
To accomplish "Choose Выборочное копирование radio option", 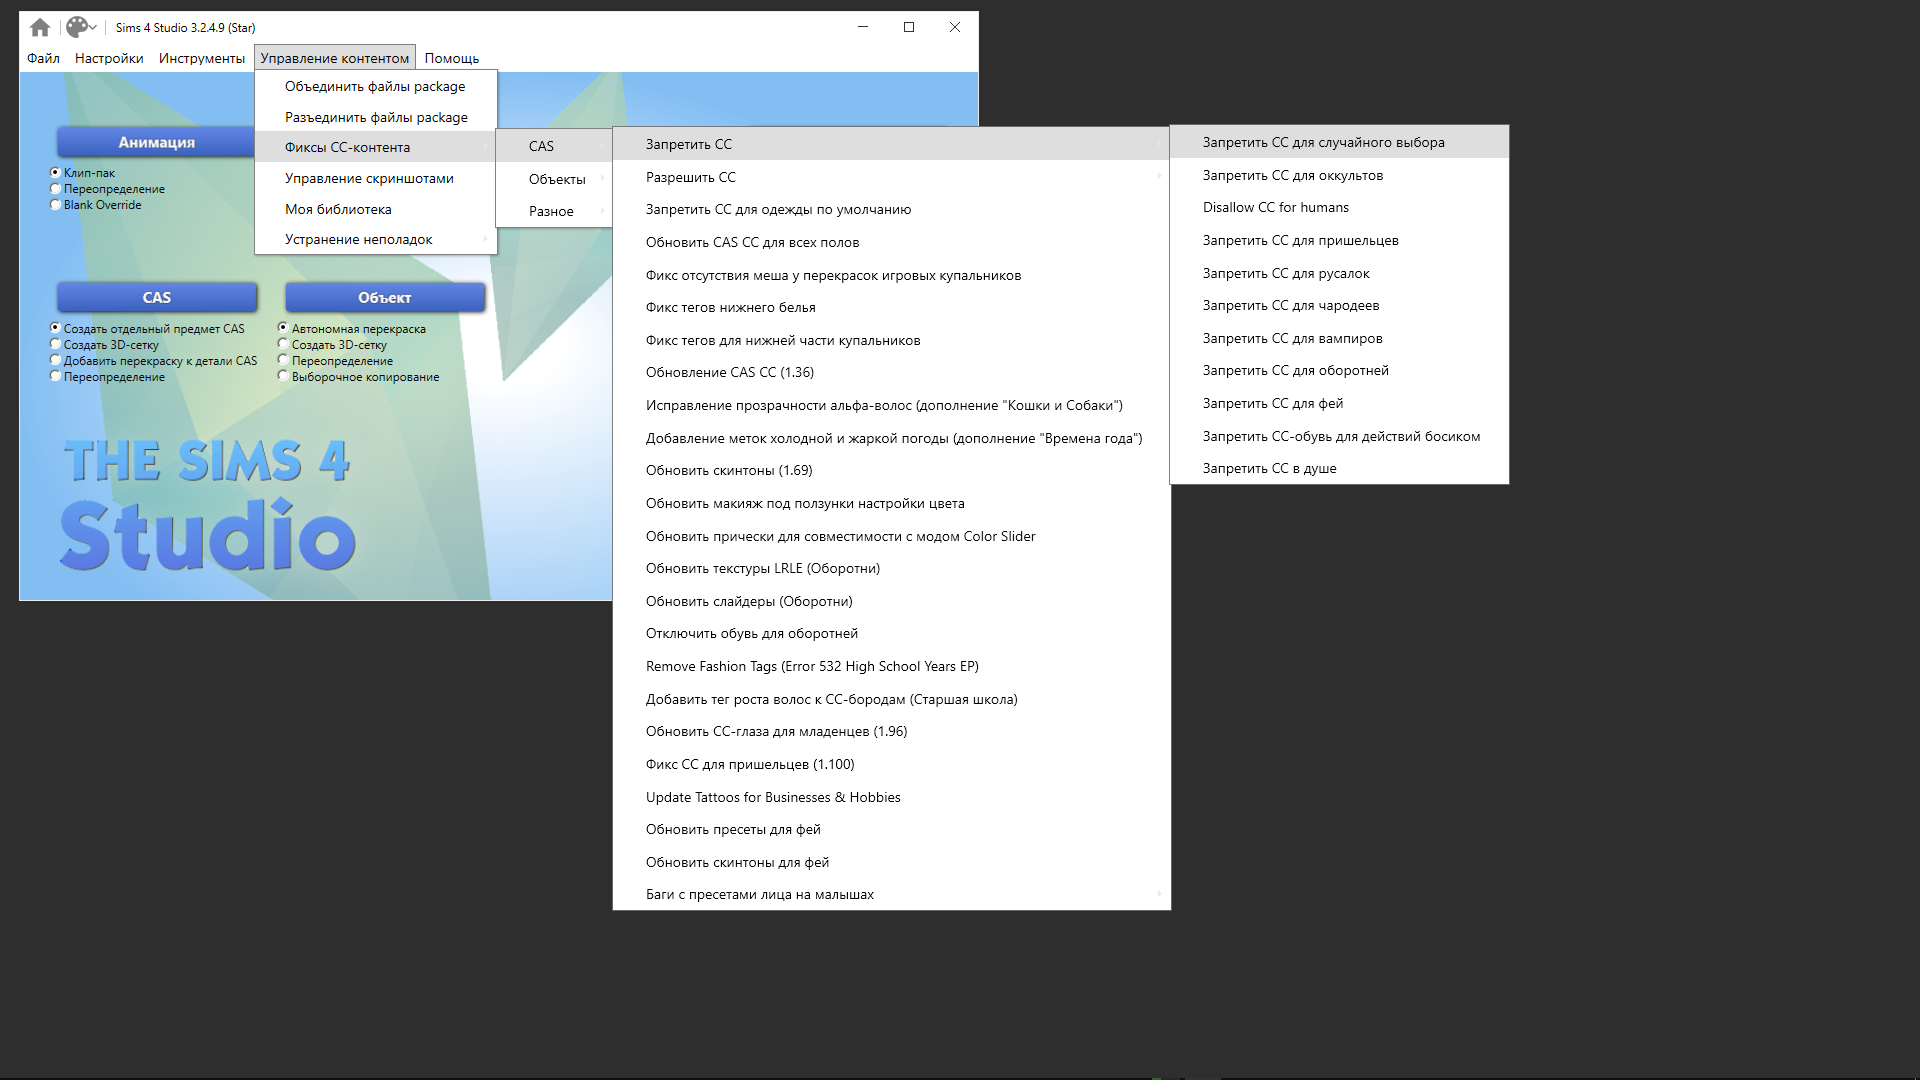I will [284, 377].
